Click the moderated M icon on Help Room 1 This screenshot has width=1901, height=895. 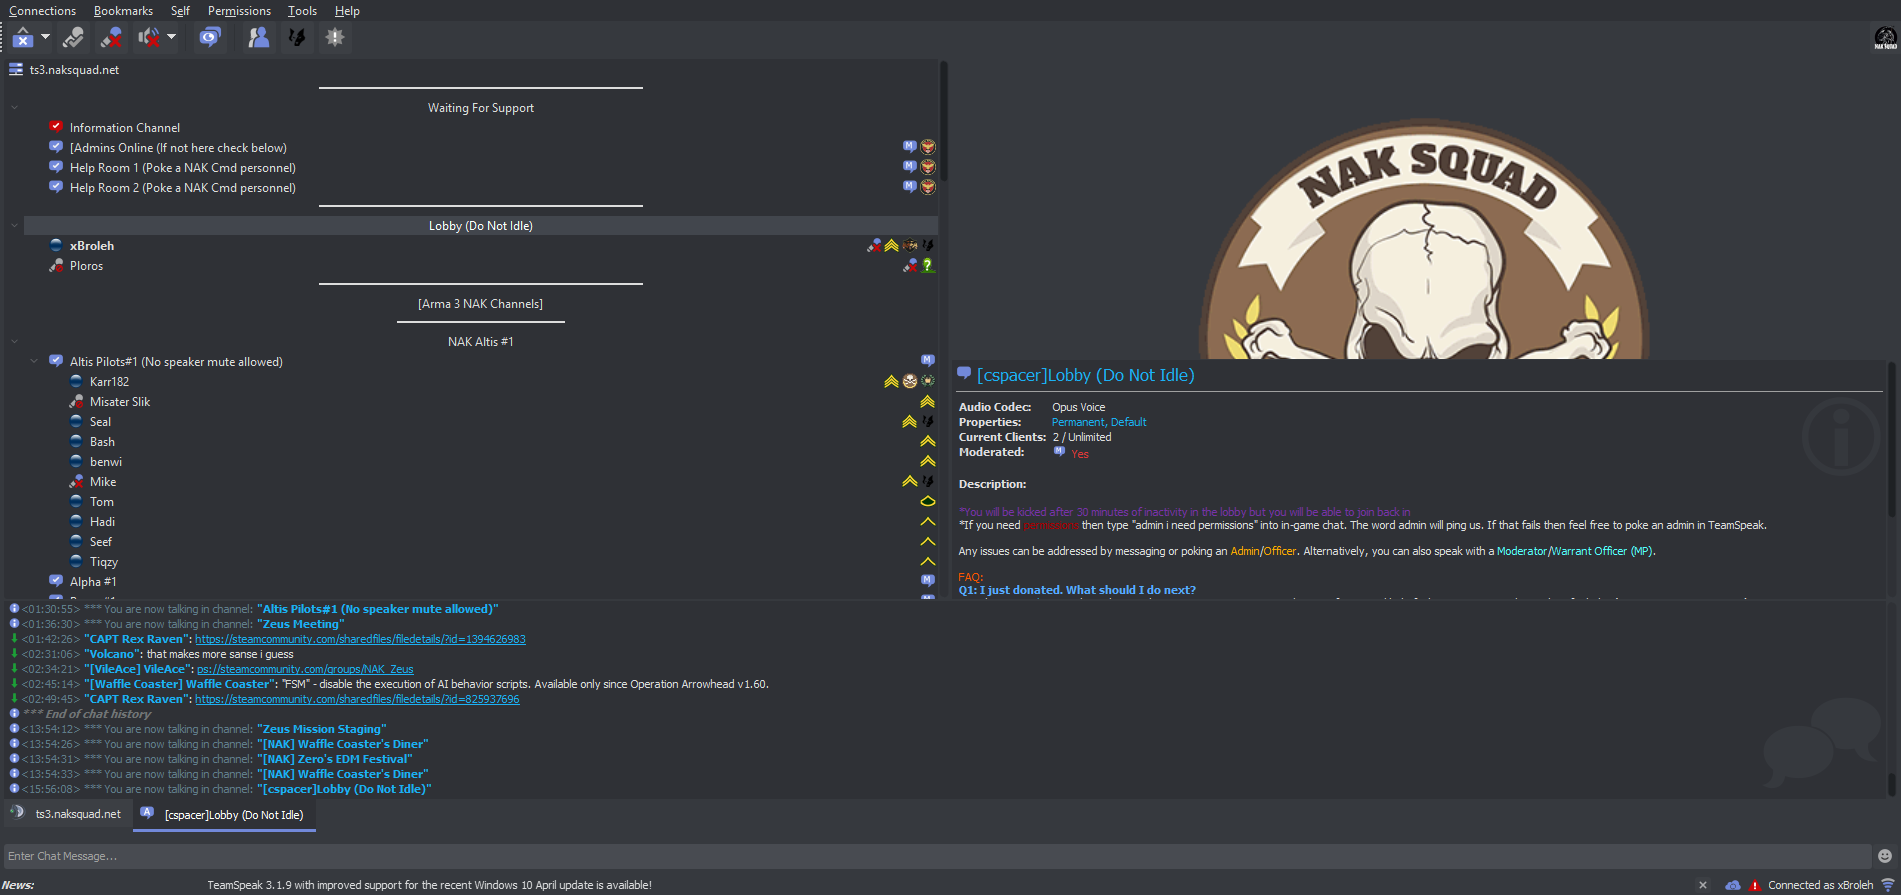[909, 166]
